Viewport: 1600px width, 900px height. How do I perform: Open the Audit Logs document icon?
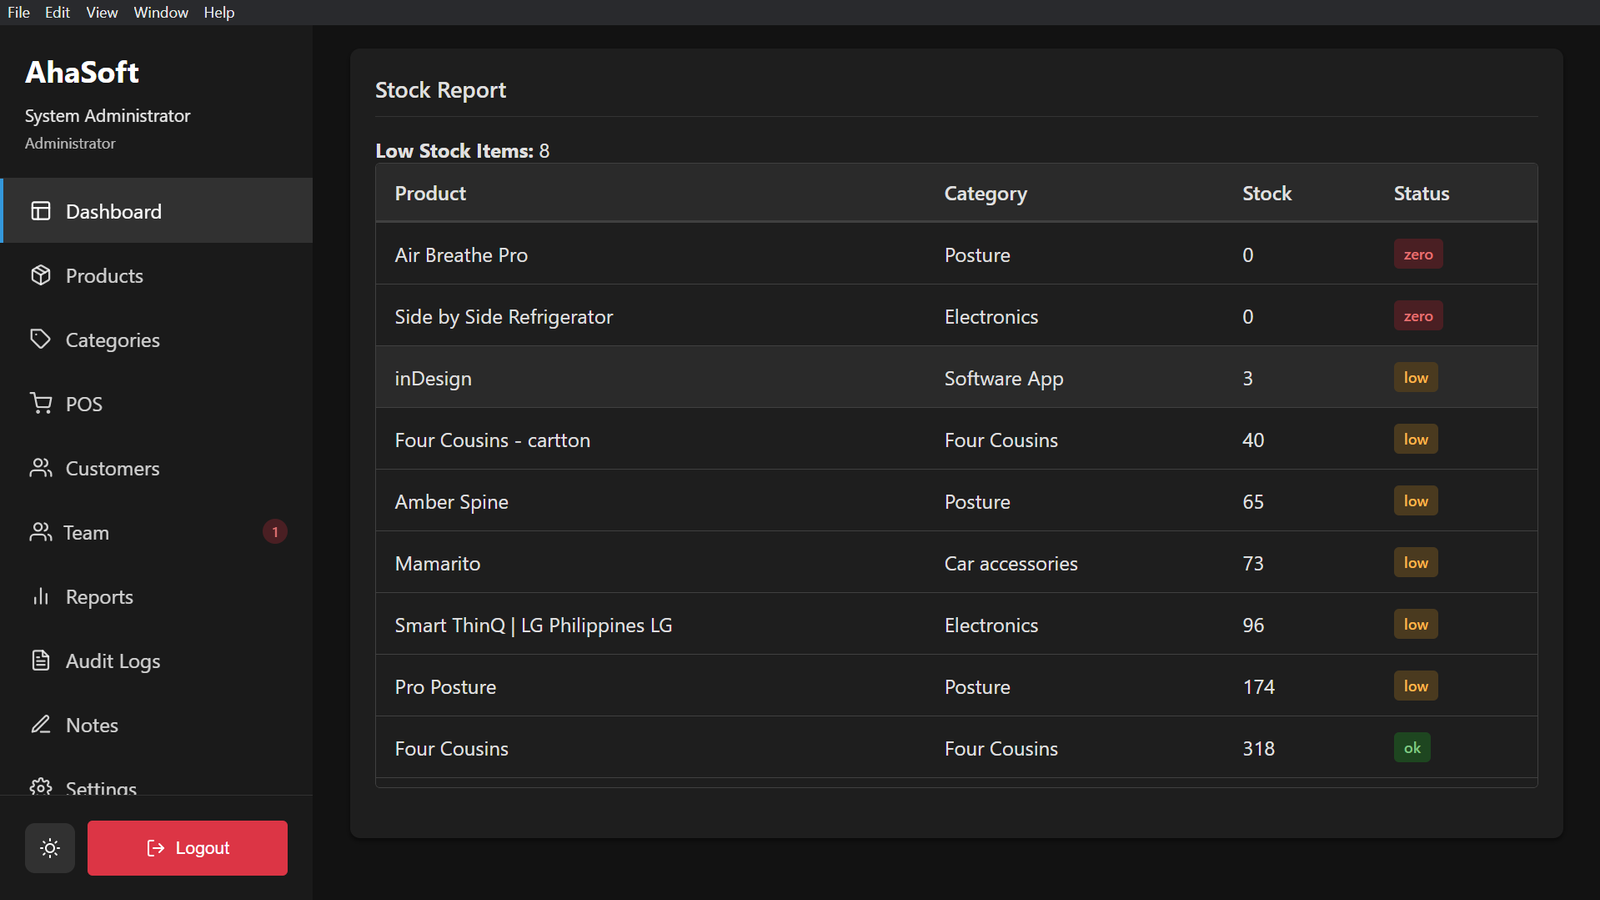point(40,660)
